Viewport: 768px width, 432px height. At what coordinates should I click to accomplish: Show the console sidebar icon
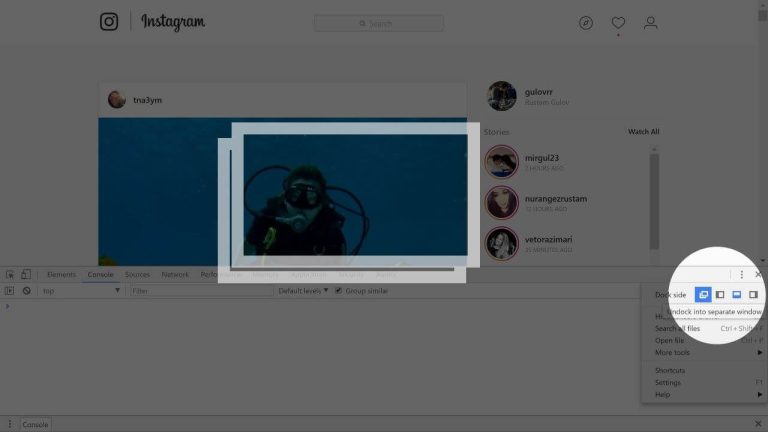click(9, 291)
